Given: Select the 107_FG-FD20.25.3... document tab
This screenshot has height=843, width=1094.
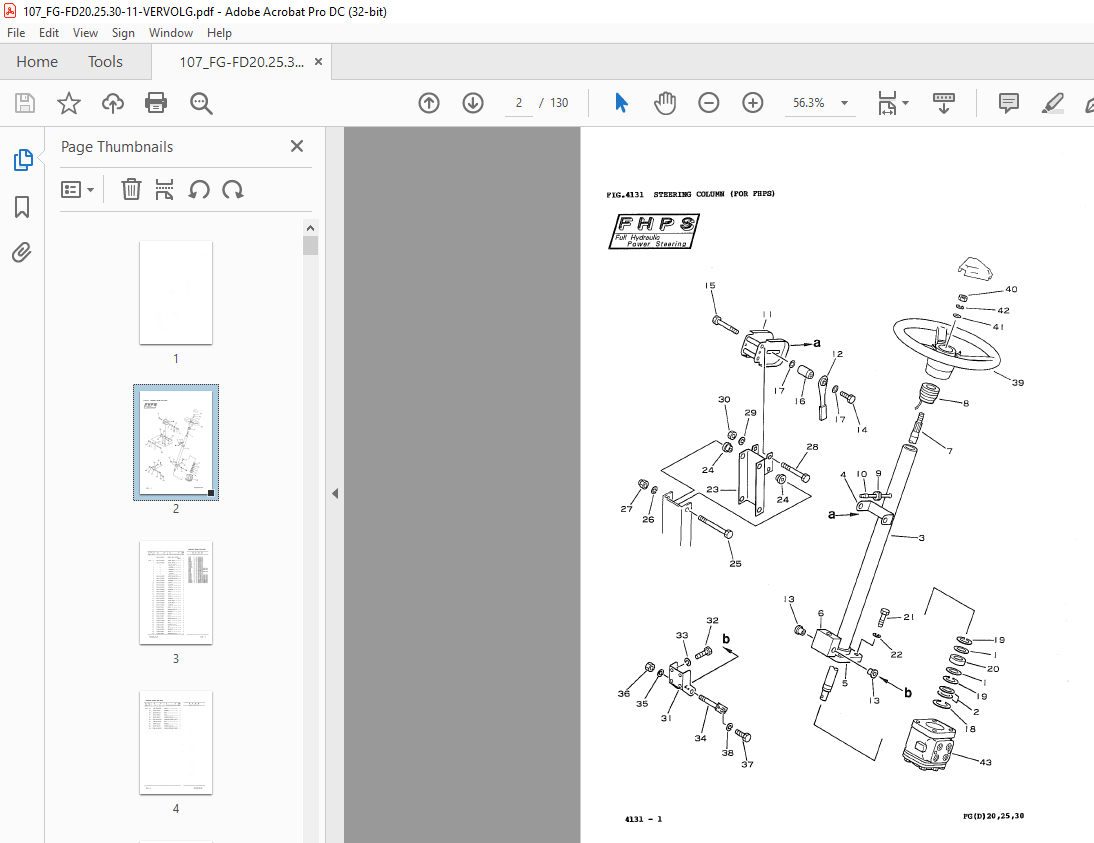Looking at the screenshot, I should click(241, 62).
